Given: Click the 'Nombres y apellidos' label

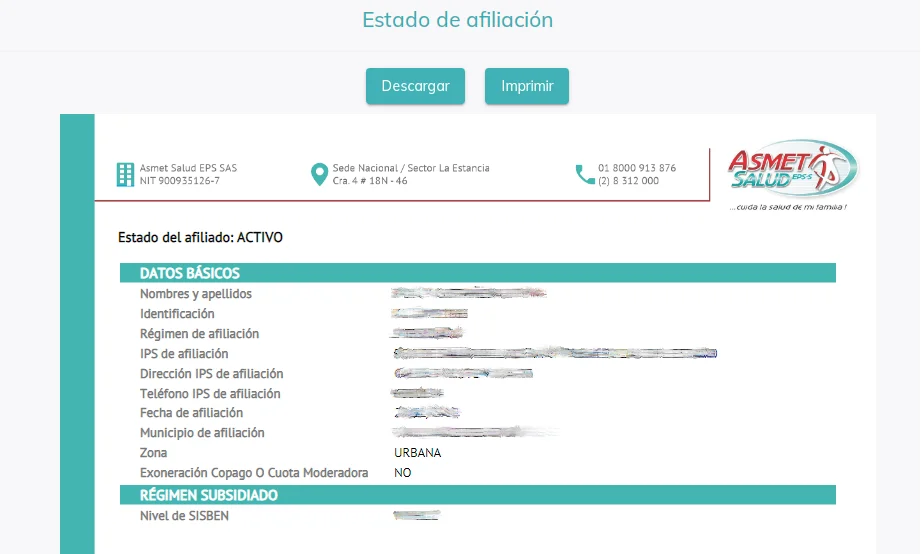Looking at the screenshot, I should point(196,294).
